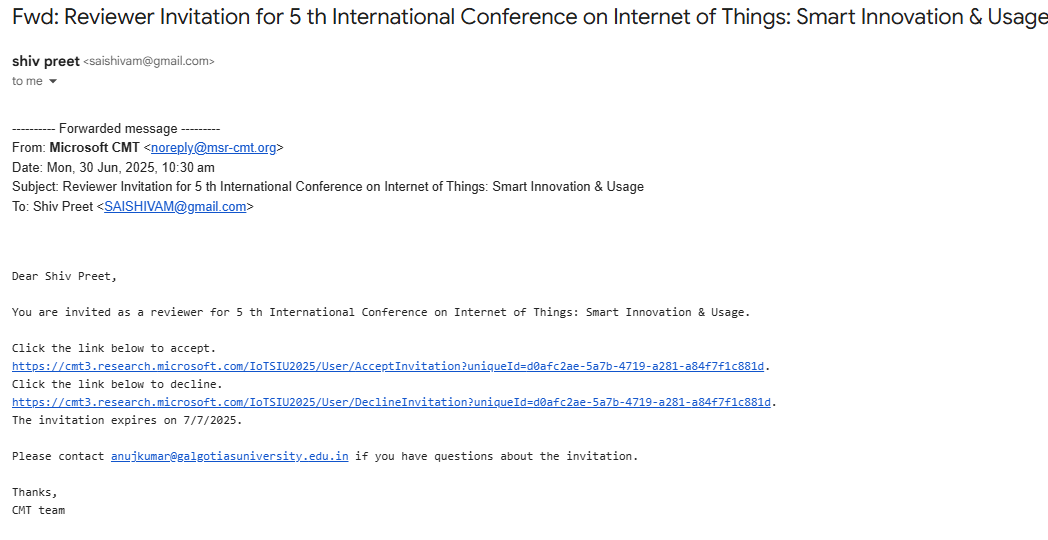Click the "Forwarded message" separator line
The image size is (1048, 540).
(x=116, y=128)
